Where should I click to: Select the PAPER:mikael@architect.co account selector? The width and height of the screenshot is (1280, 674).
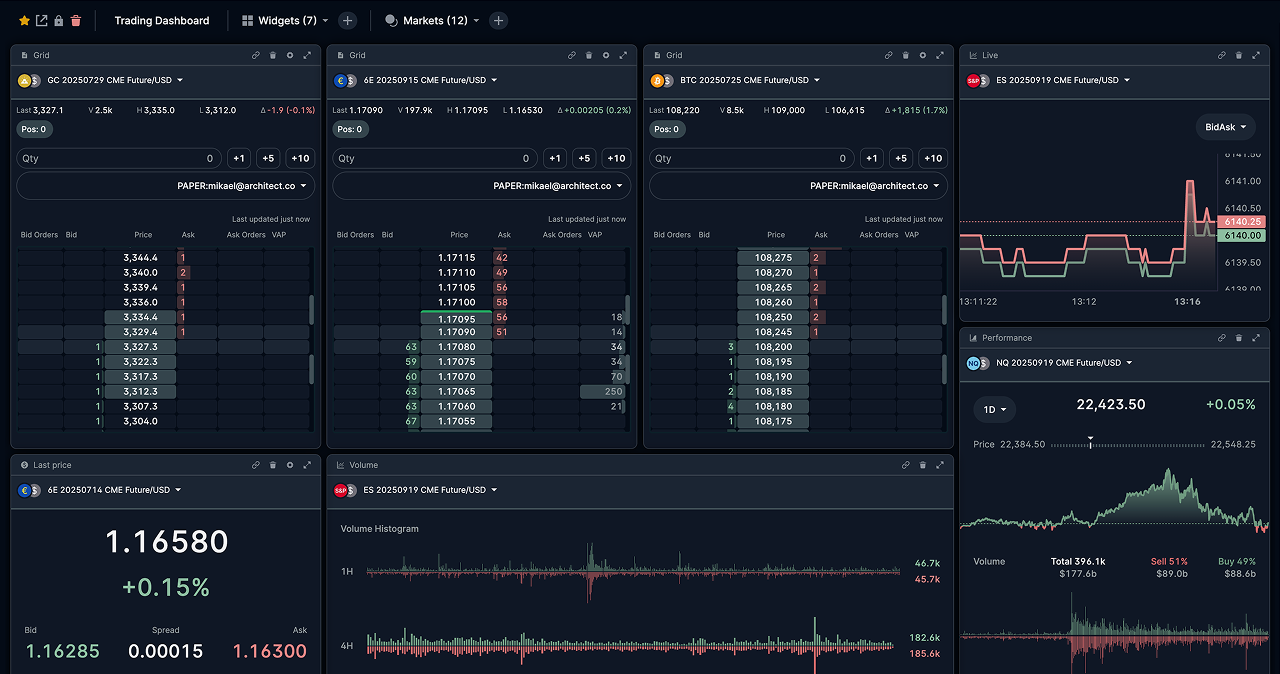coord(165,186)
